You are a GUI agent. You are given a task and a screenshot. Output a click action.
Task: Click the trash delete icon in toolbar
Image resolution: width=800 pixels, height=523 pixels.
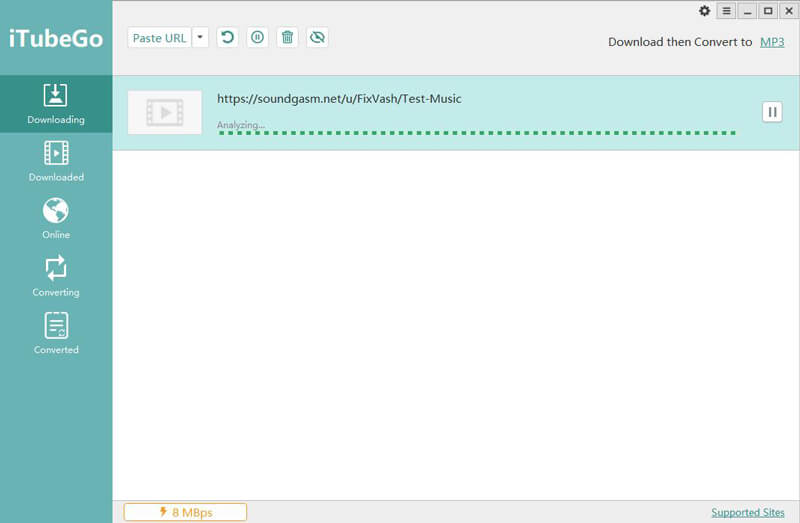point(288,37)
